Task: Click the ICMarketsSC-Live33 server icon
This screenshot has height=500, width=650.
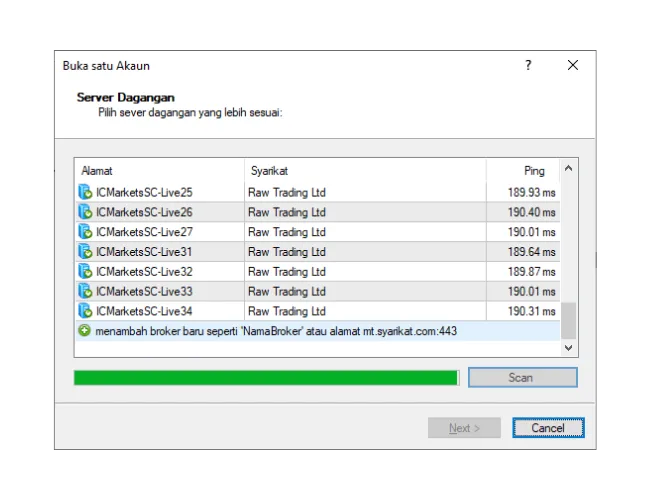Action: [85, 292]
